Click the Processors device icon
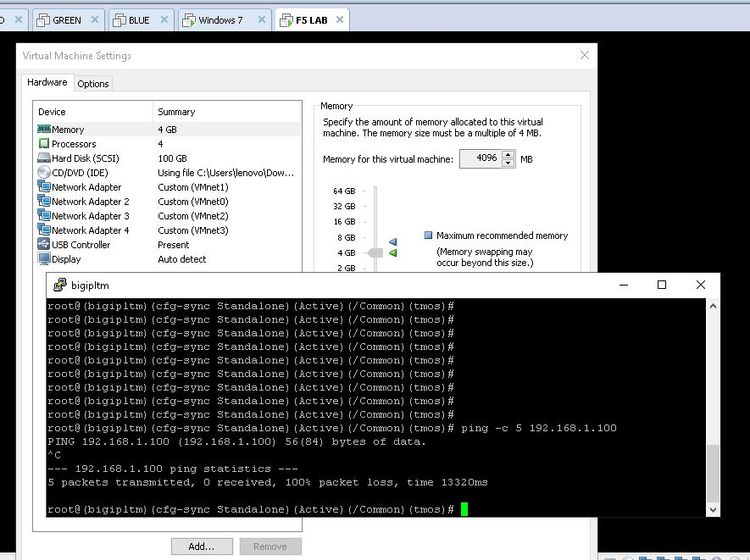The height and width of the screenshot is (560, 750). [44, 144]
